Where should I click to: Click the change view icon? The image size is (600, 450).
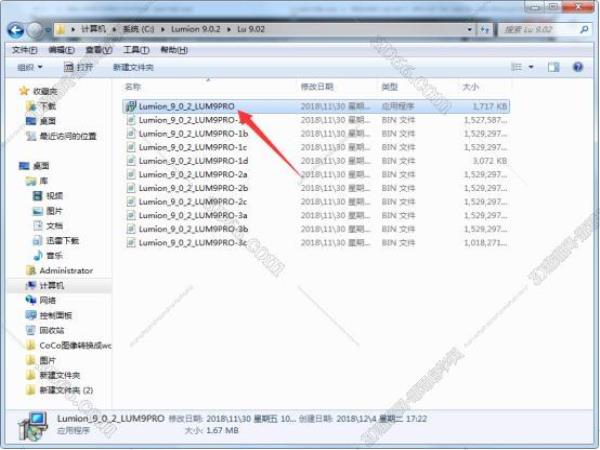pos(517,67)
